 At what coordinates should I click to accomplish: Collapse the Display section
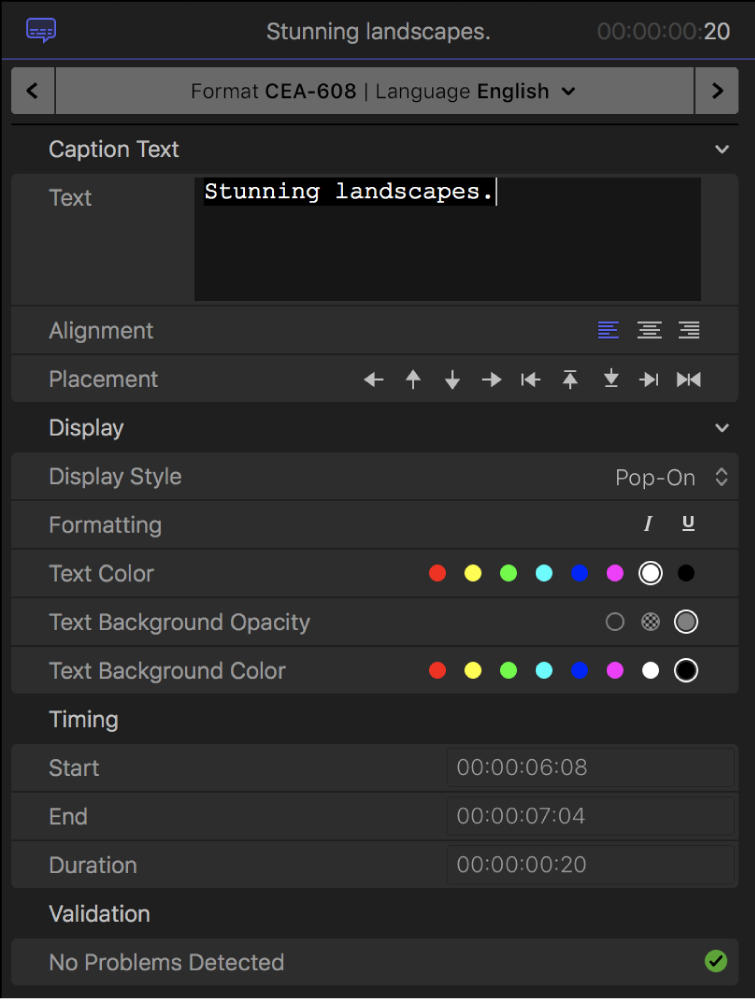(x=722, y=427)
